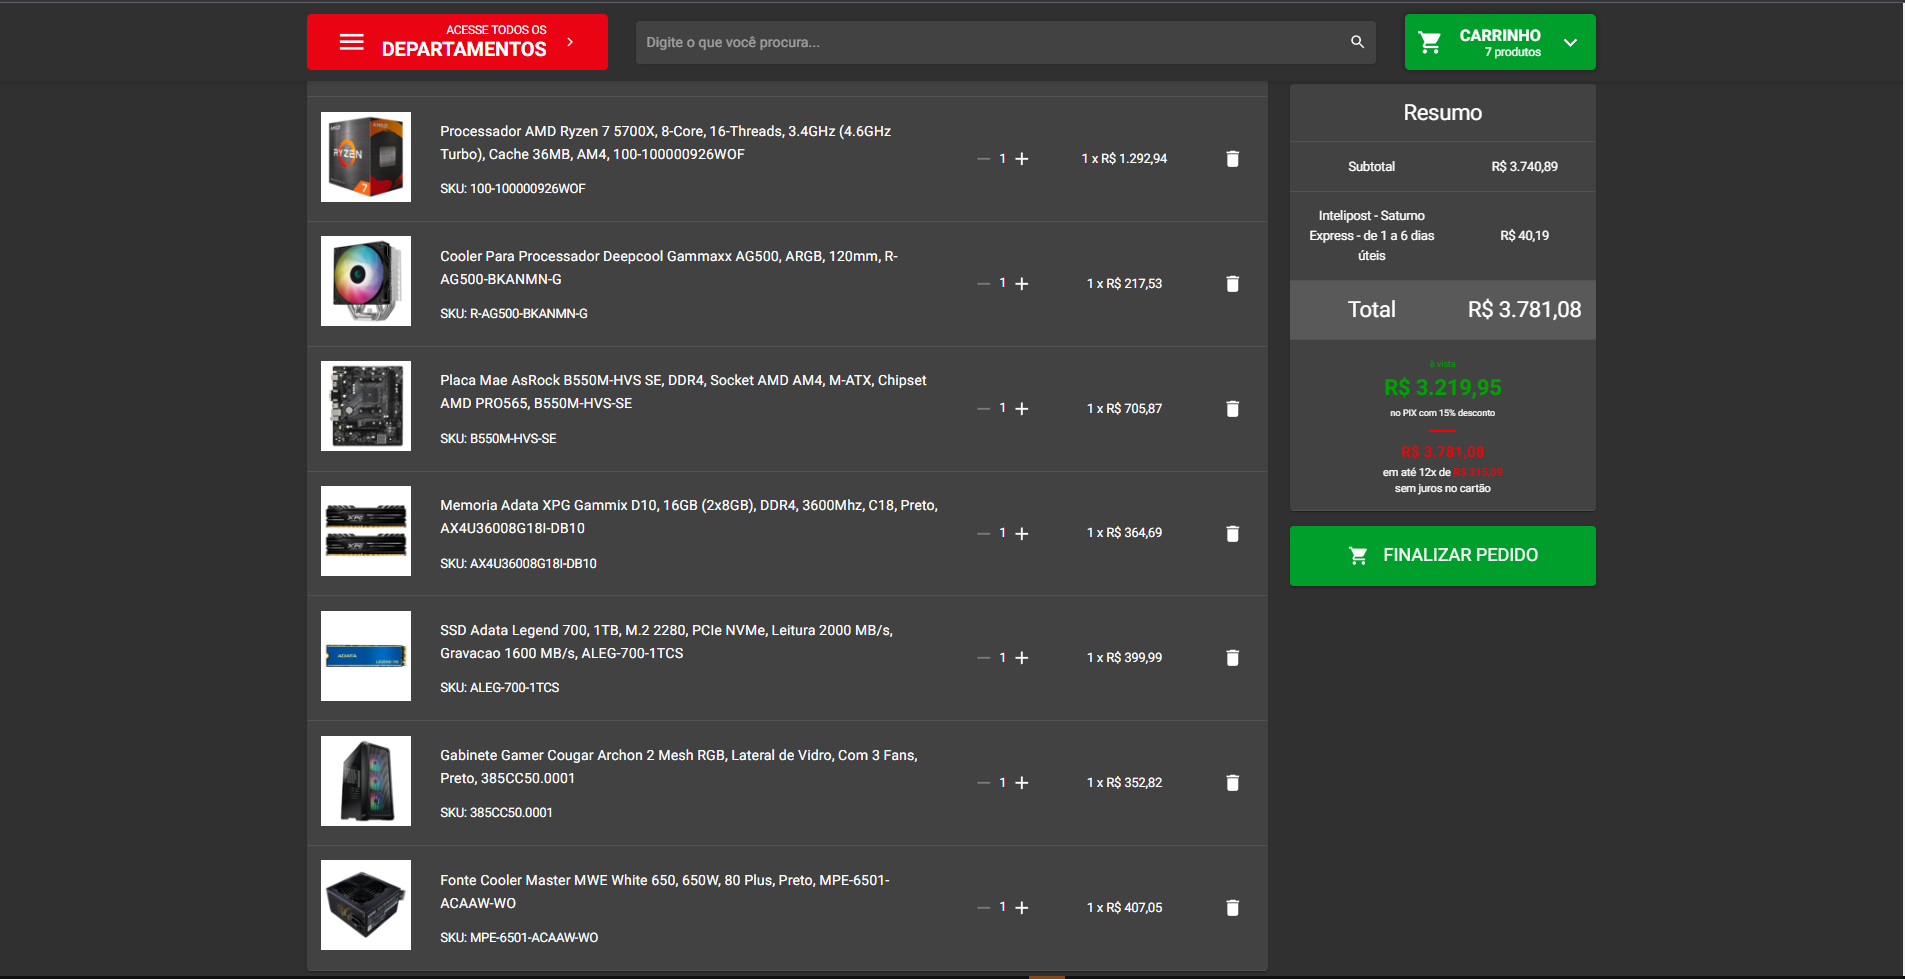Increase quantity of Adata XPG Gammix memory
1905x979 pixels.
(x=1021, y=534)
